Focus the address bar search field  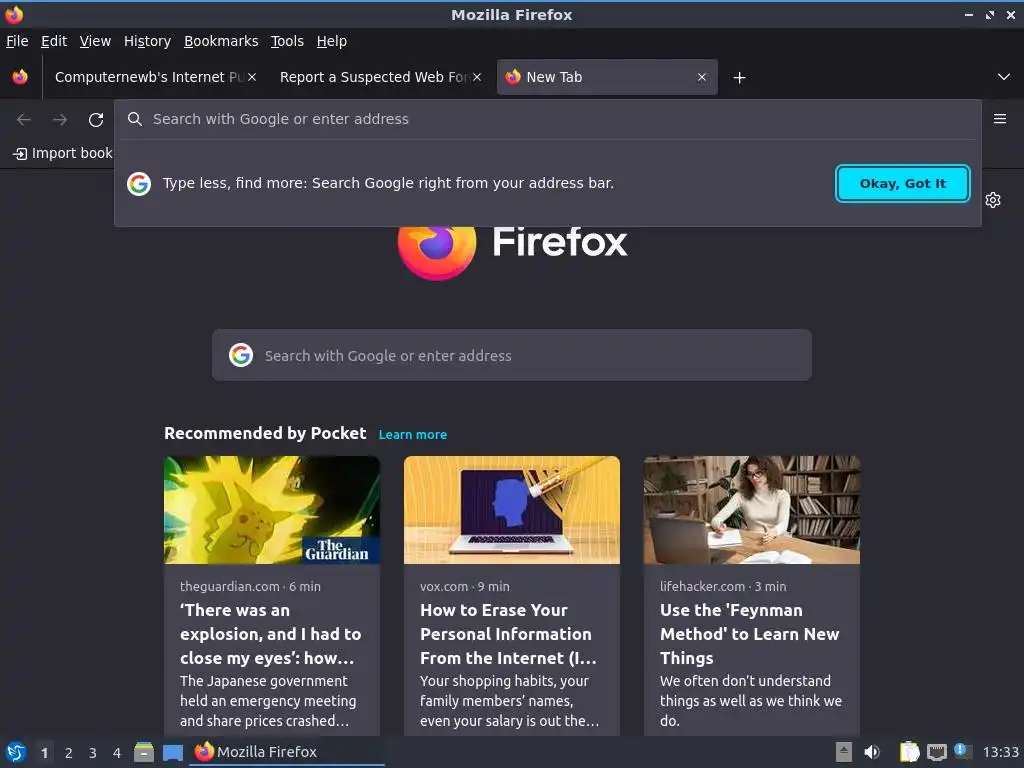pyautogui.click(x=547, y=120)
